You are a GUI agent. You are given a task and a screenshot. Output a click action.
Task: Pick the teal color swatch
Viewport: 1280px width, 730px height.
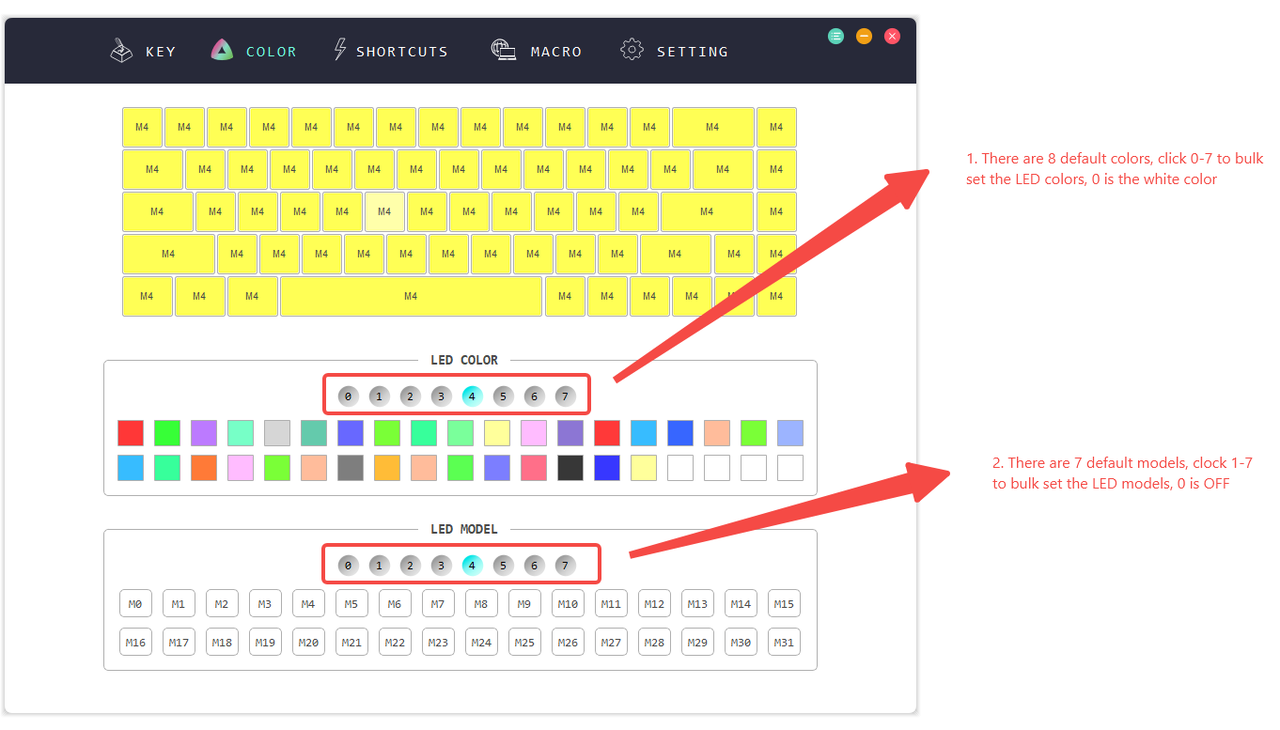(x=314, y=433)
